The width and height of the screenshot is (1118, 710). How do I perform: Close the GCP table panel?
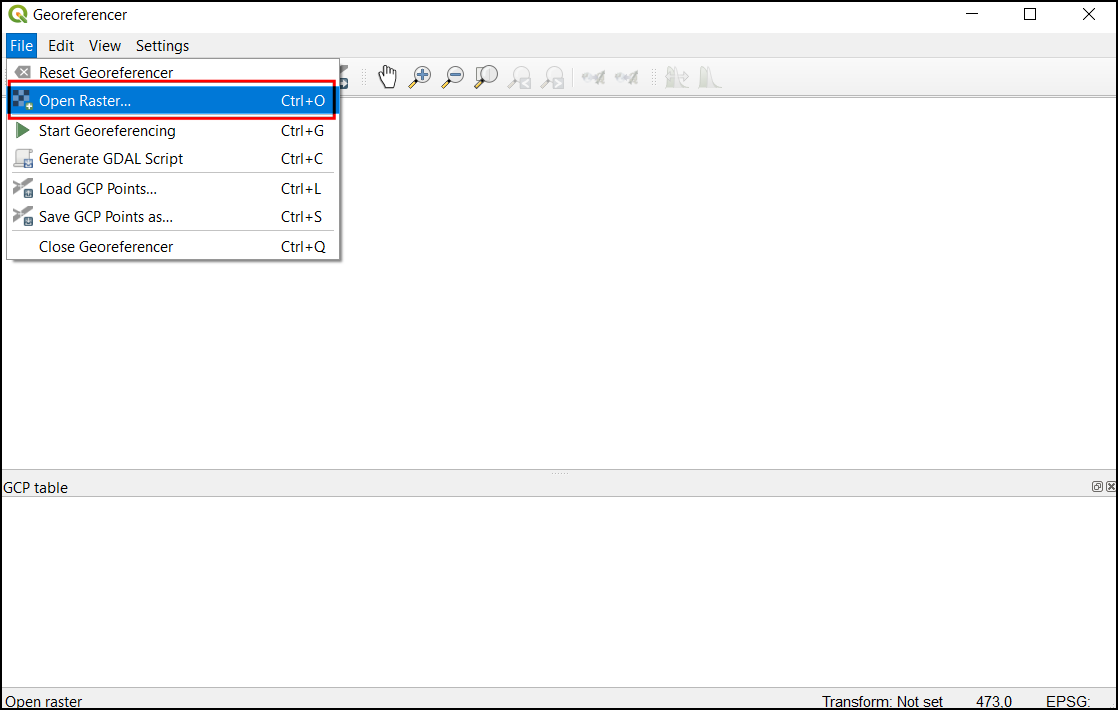pyautogui.click(x=1110, y=487)
